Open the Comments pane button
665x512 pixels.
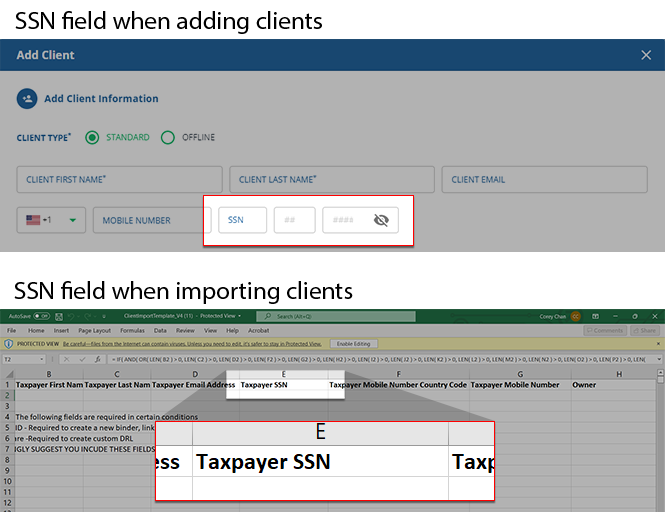pyautogui.click(x=608, y=330)
